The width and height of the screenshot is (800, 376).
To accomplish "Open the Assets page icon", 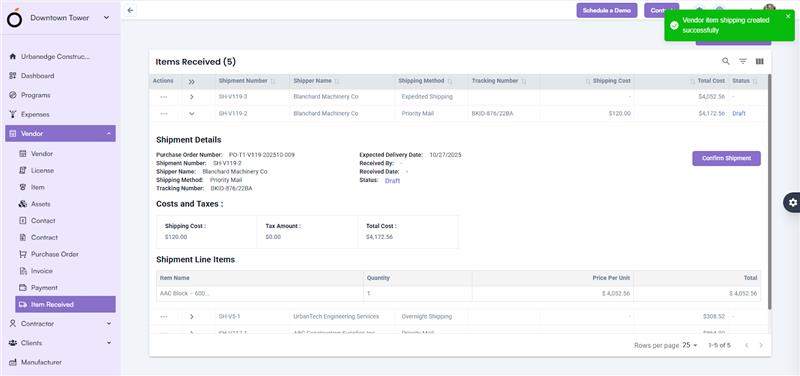I will point(22,204).
